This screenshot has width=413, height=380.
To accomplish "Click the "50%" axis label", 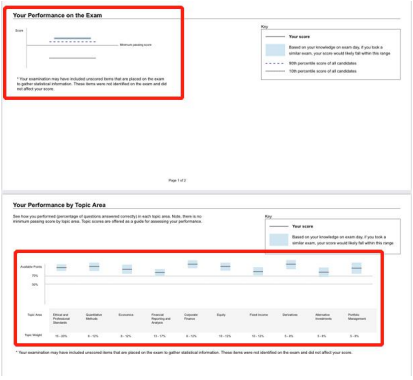I will (35, 285).
